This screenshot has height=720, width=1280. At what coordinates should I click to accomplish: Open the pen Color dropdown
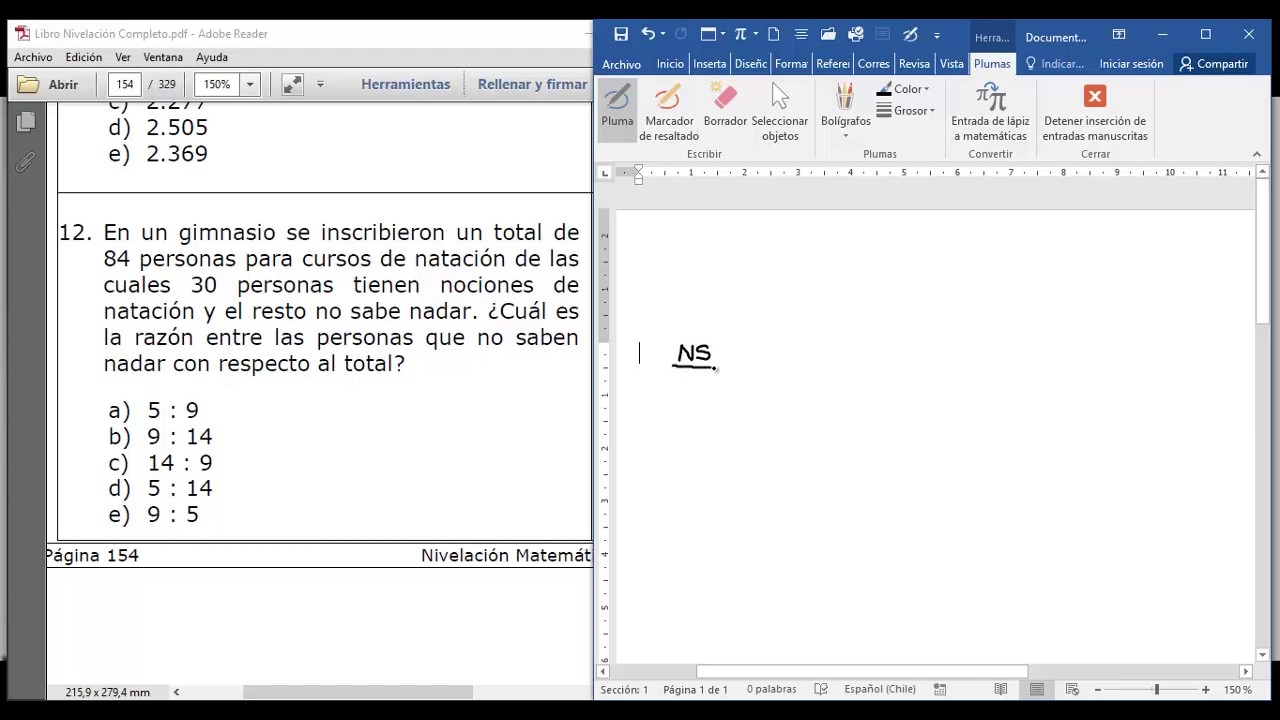coord(904,89)
